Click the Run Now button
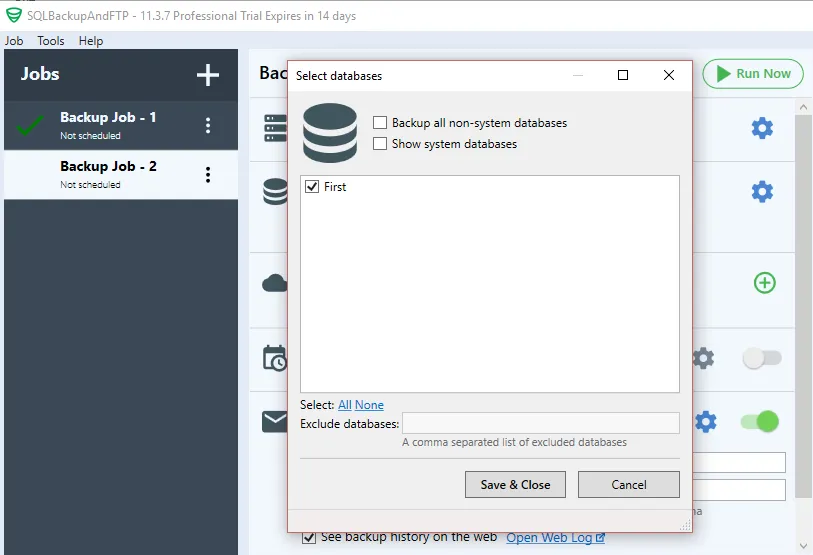 pyautogui.click(x=753, y=74)
